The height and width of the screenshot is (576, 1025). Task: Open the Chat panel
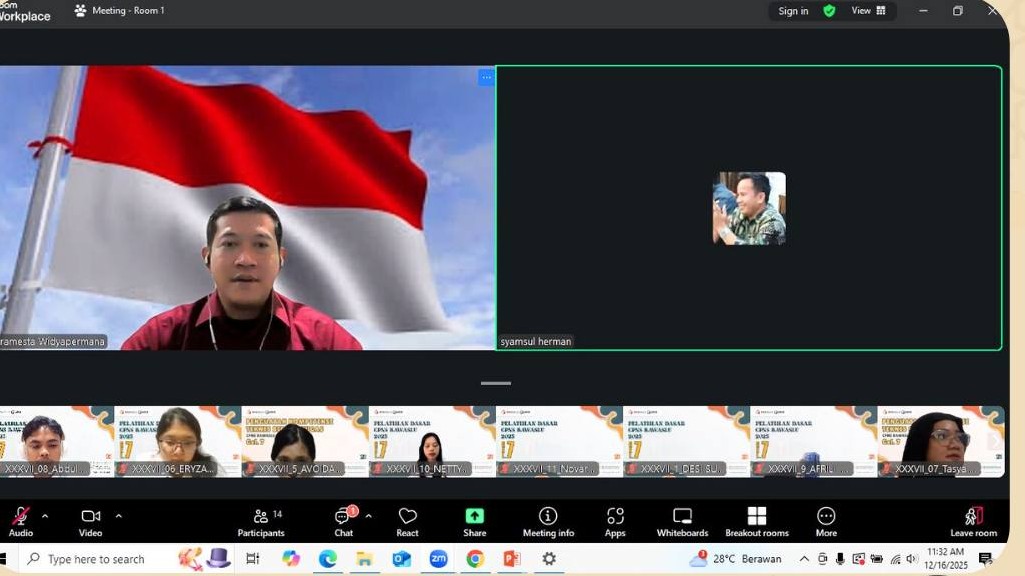pyautogui.click(x=343, y=521)
